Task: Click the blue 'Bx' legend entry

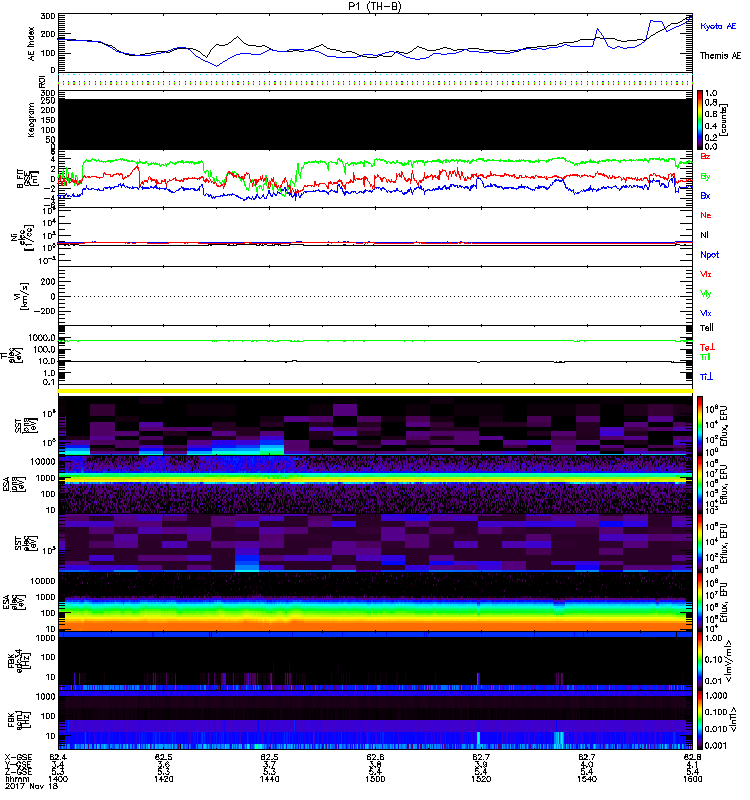Action: [706, 196]
